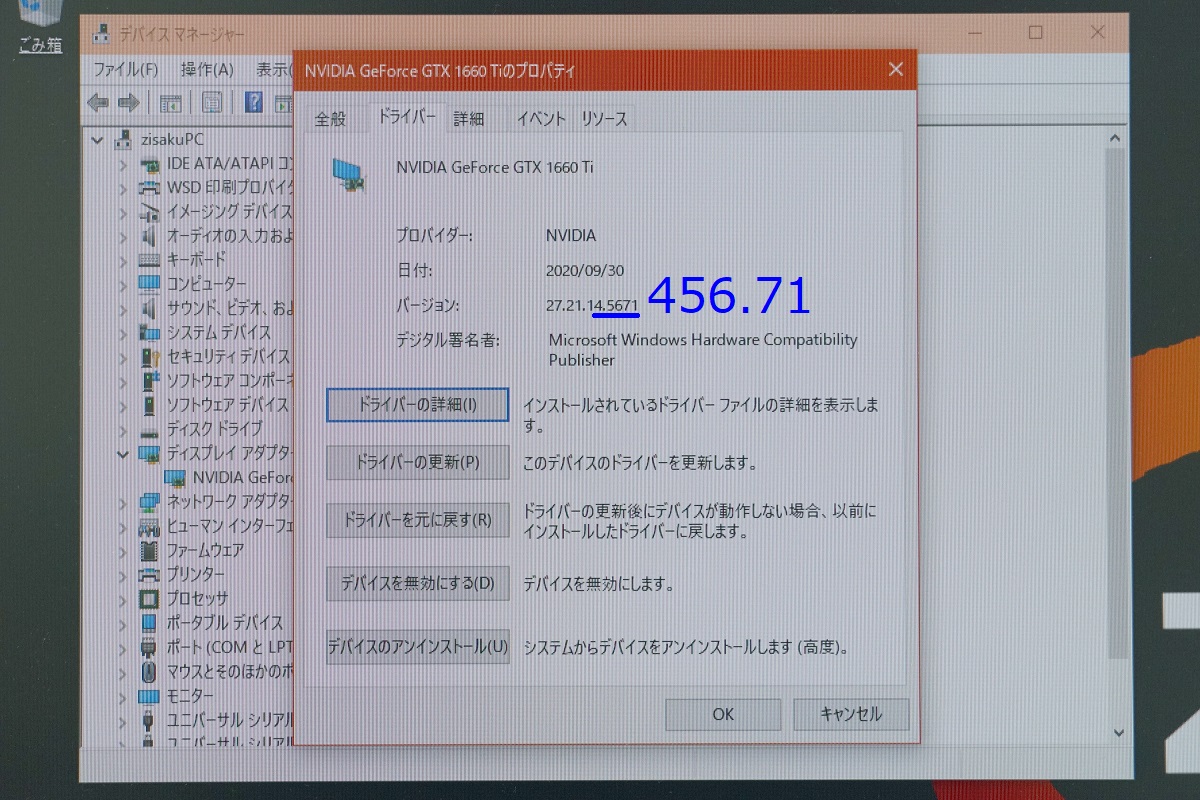Click the イメージング デバイス category icon
Screen dimensions: 1200x800
click(149, 212)
